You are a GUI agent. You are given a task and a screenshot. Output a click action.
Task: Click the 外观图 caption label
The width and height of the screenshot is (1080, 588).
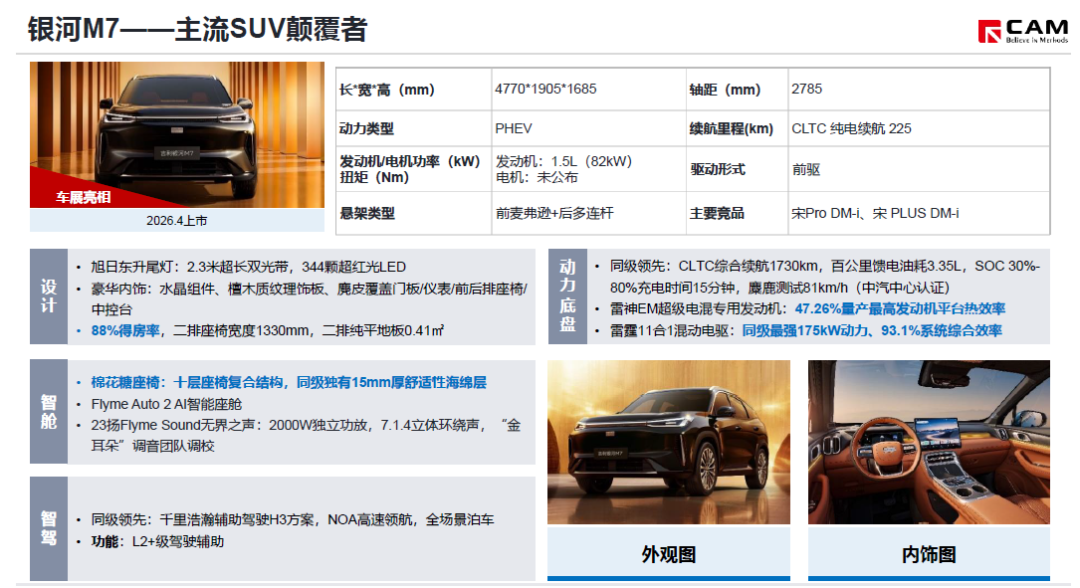(x=669, y=554)
